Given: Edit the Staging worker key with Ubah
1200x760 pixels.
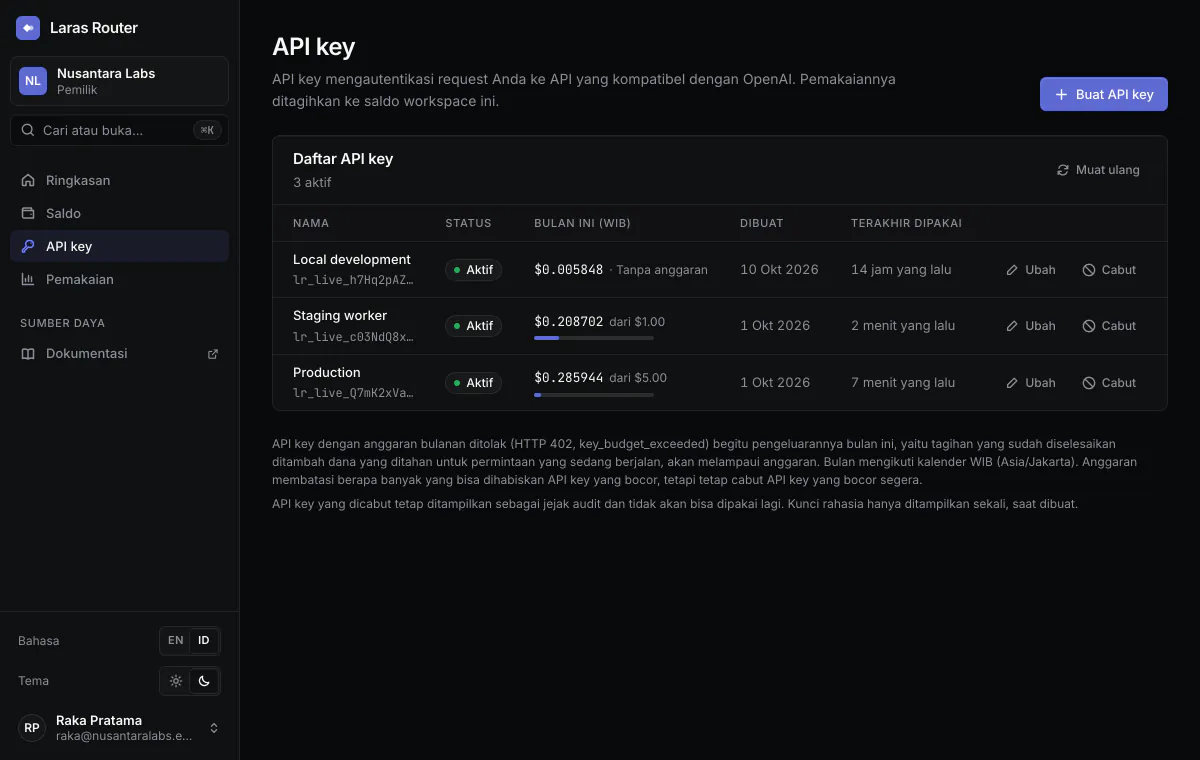Looking at the screenshot, I should pyautogui.click(x=1030, y=325).
